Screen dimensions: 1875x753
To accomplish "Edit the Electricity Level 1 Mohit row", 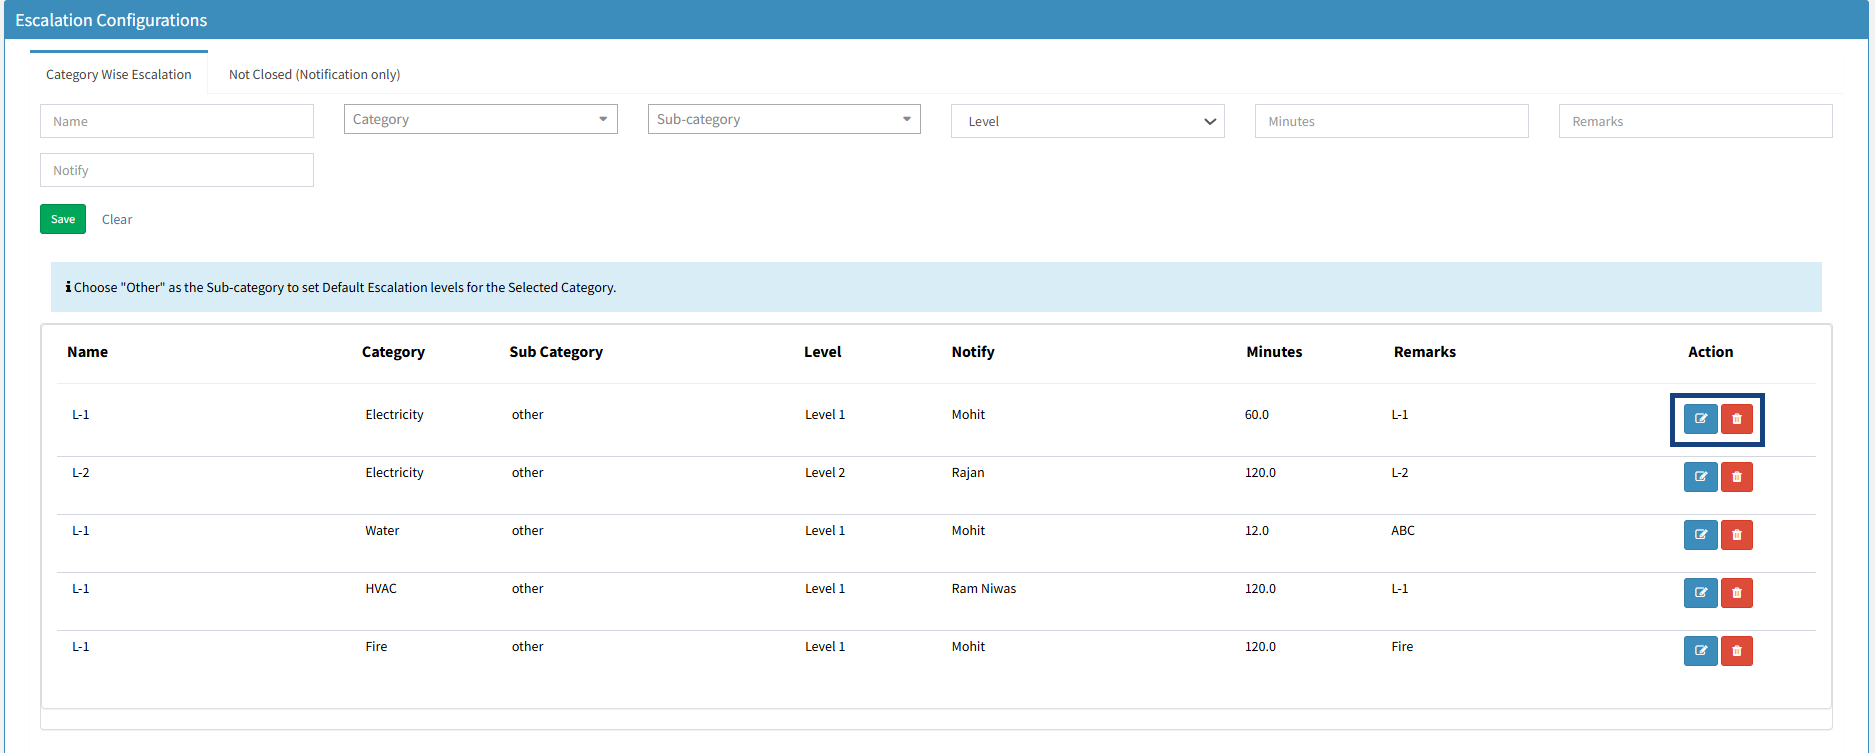I will point(1700,419).
